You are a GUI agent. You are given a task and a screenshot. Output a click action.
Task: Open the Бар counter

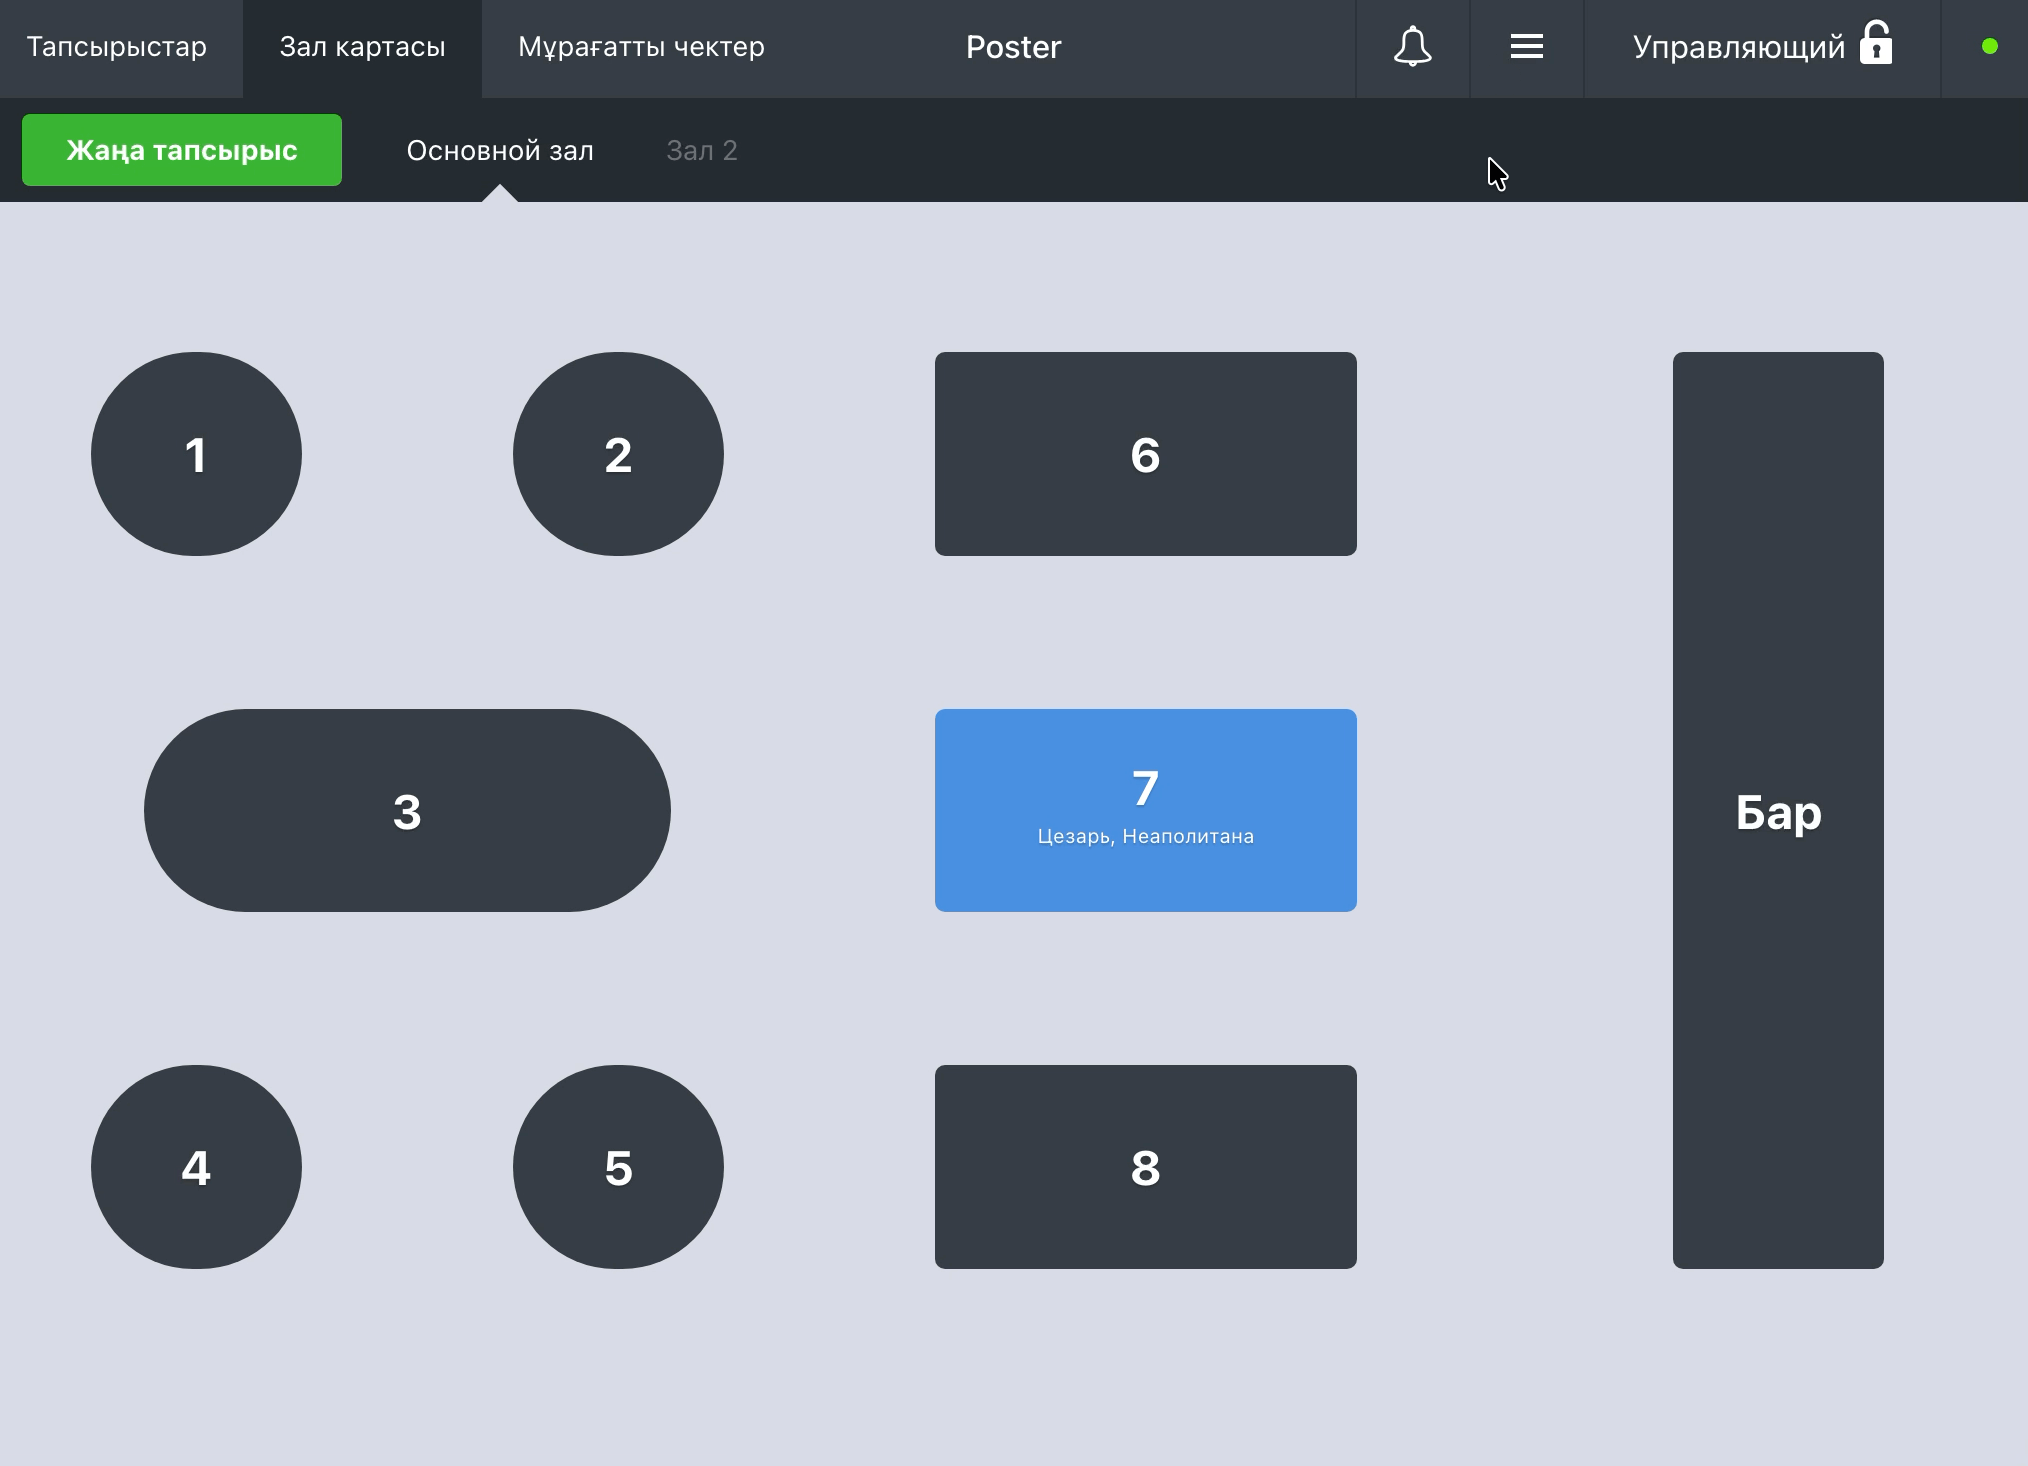tap(1778, 810)
